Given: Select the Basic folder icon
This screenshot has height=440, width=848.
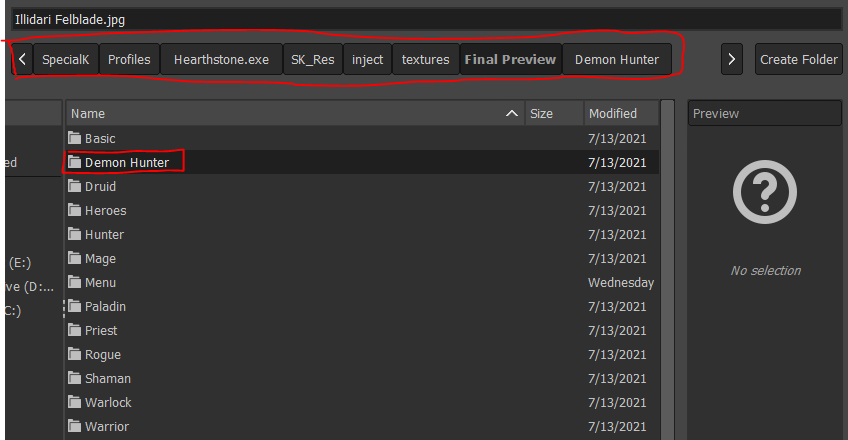Looking at the screenshot, I should click(75, 139).
